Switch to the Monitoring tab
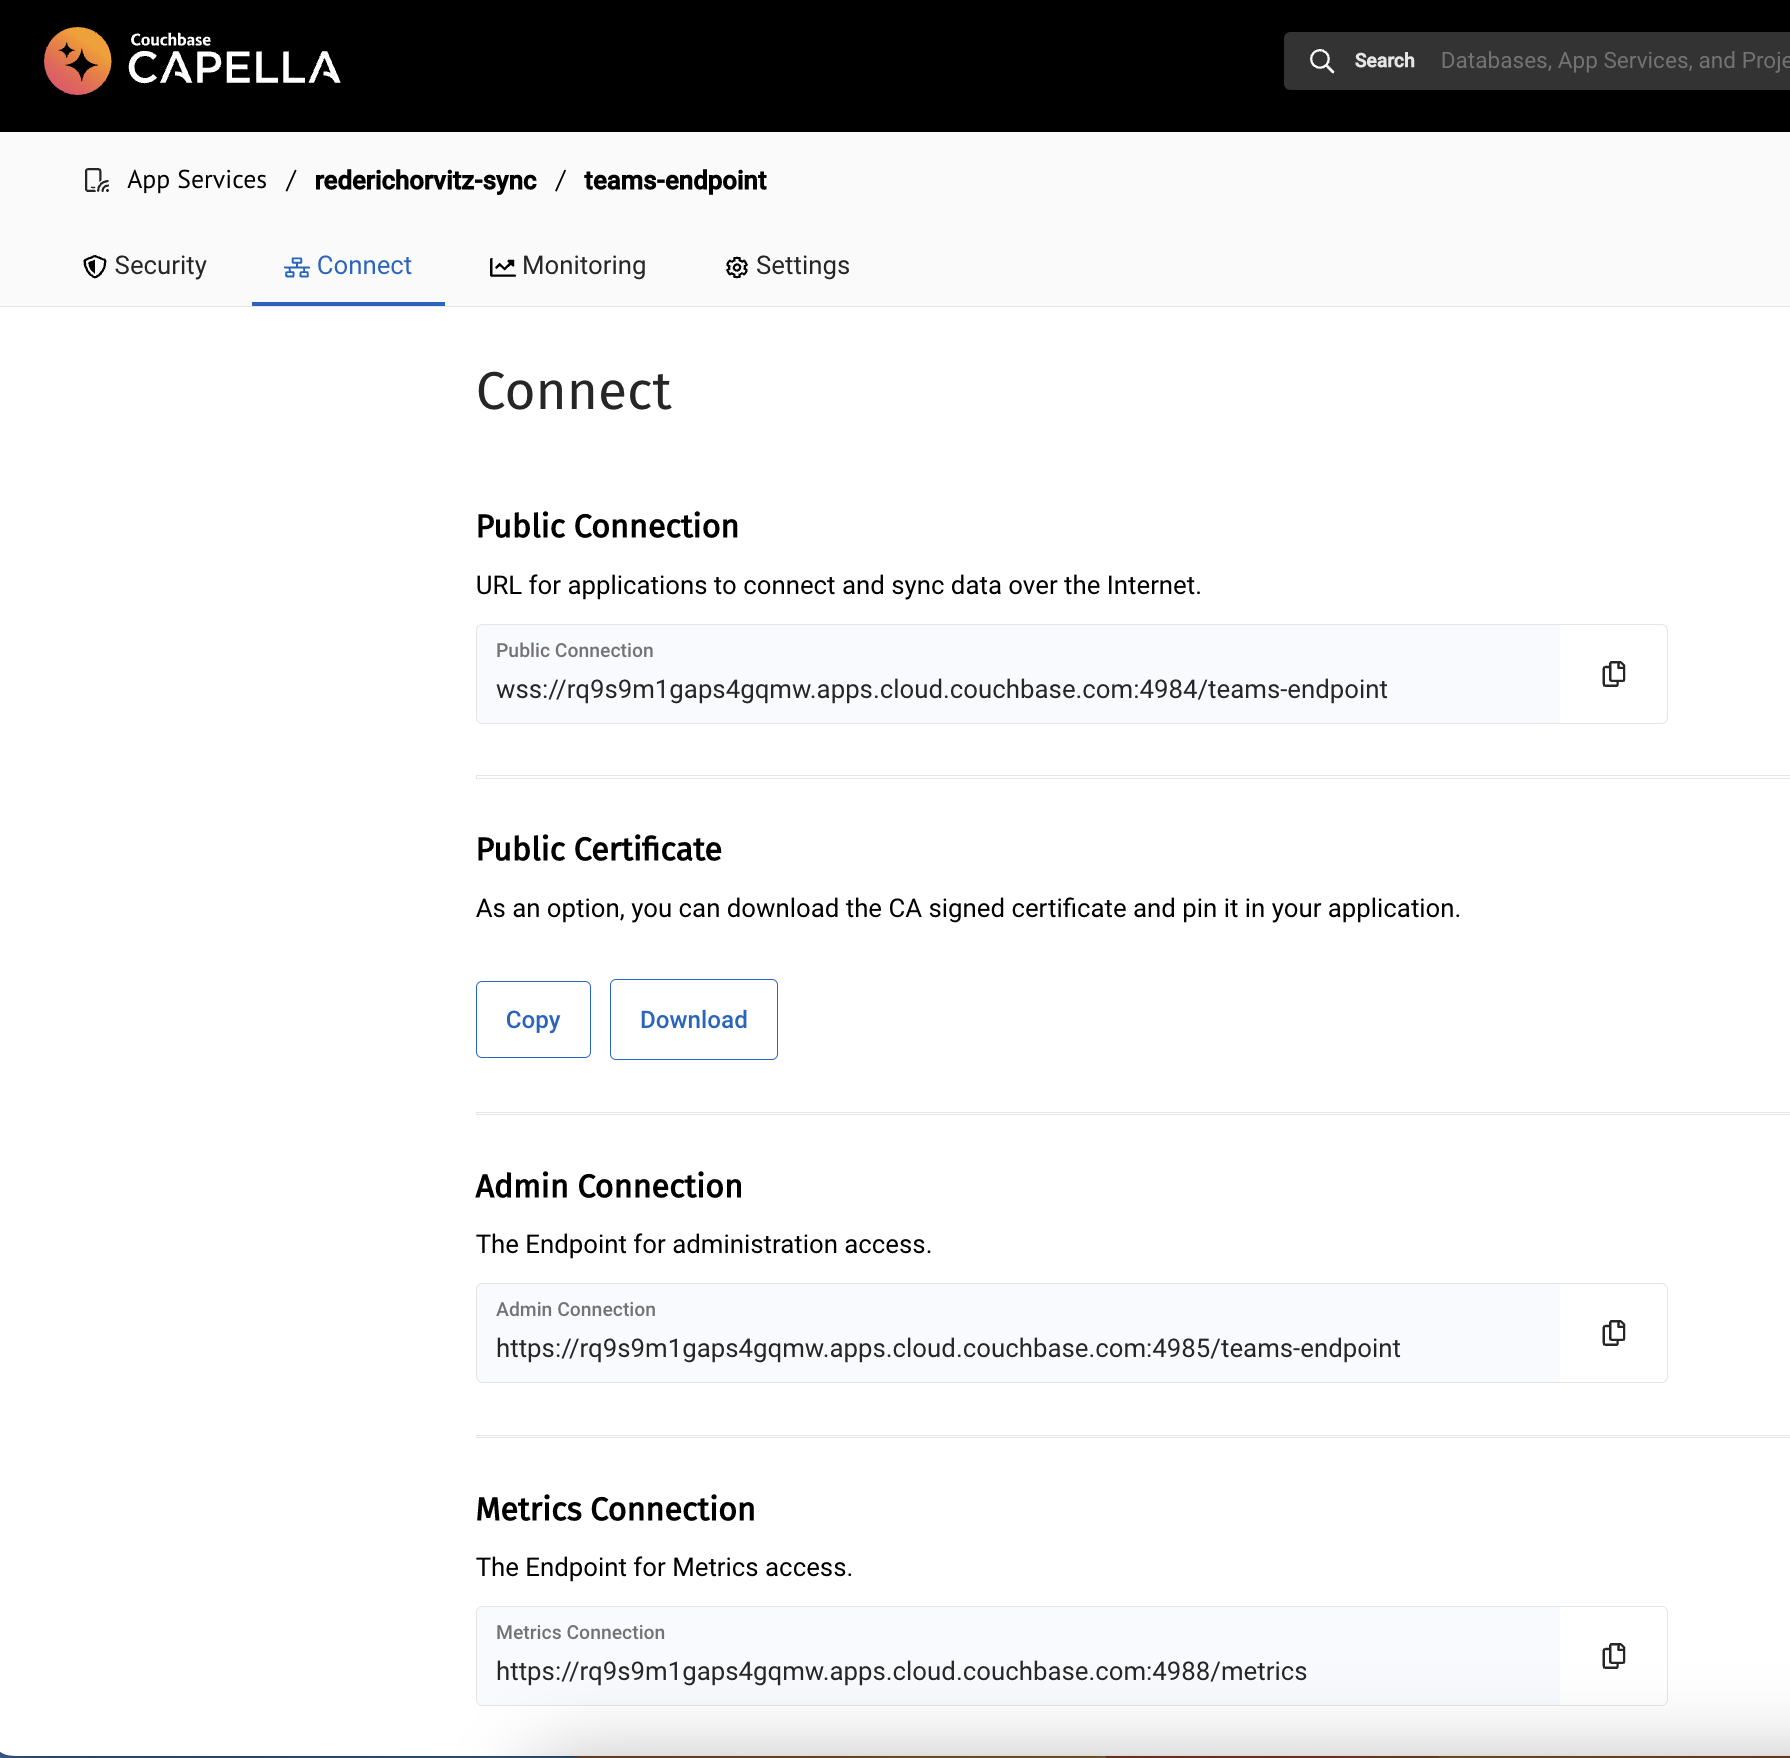 (x=583, y=266)
